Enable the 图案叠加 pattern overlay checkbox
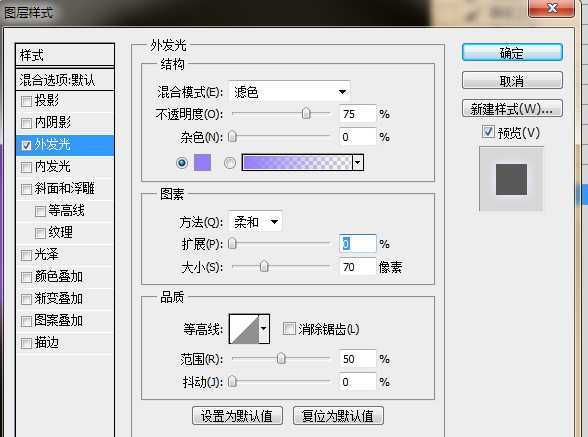 [26, 321]
